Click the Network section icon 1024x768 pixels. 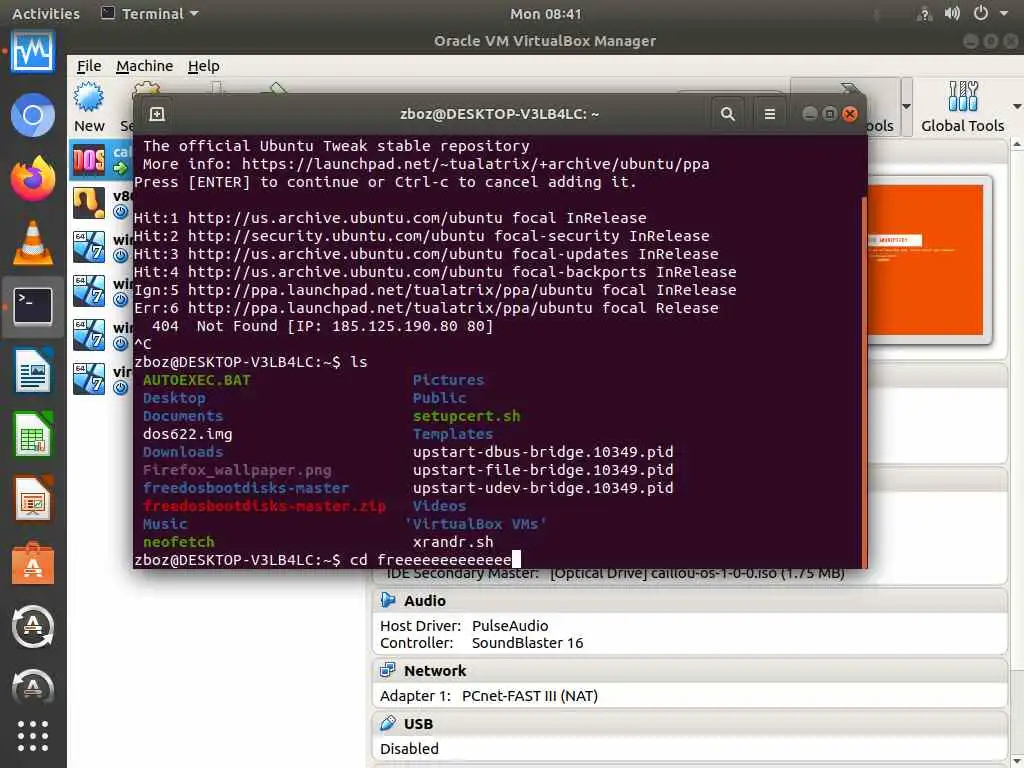click(388, 670)
